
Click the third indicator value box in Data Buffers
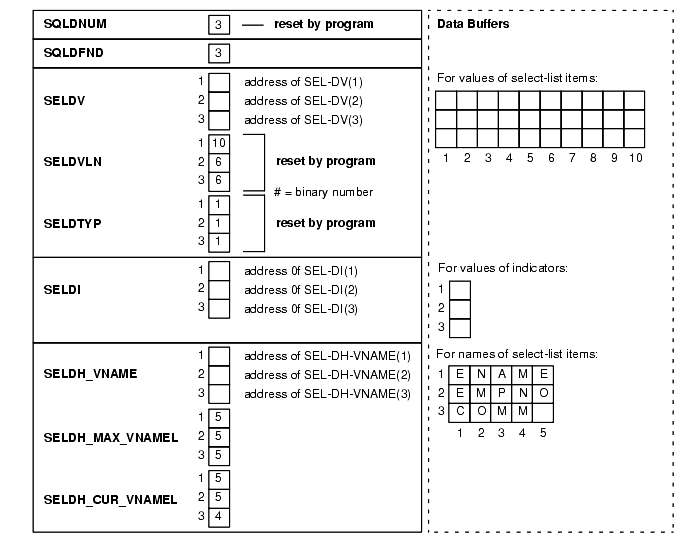coord(459,327)
